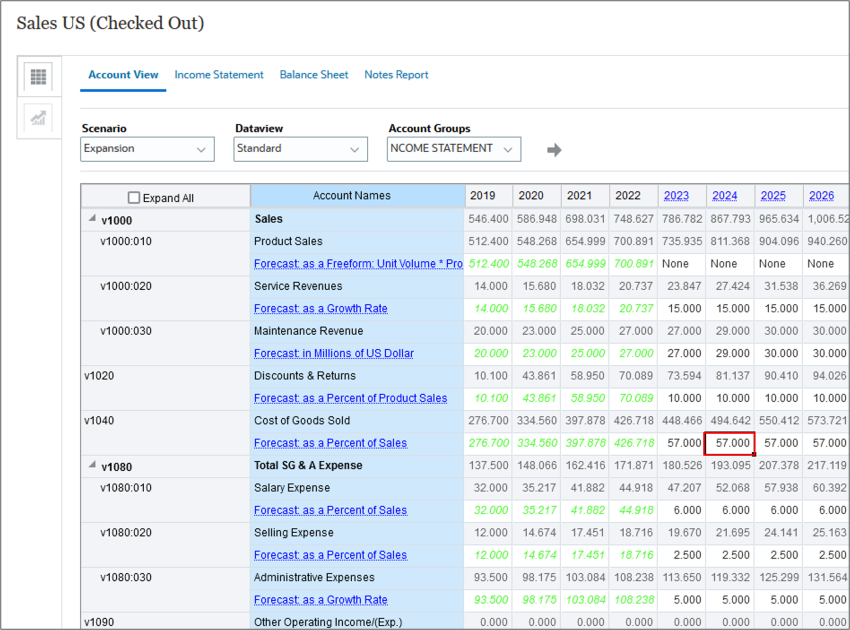Image resolution: width=850 pixels, height=630 pixels.
Task: Open the Scenario dropdown showing Expansion
Action: [x=147, y=149]
